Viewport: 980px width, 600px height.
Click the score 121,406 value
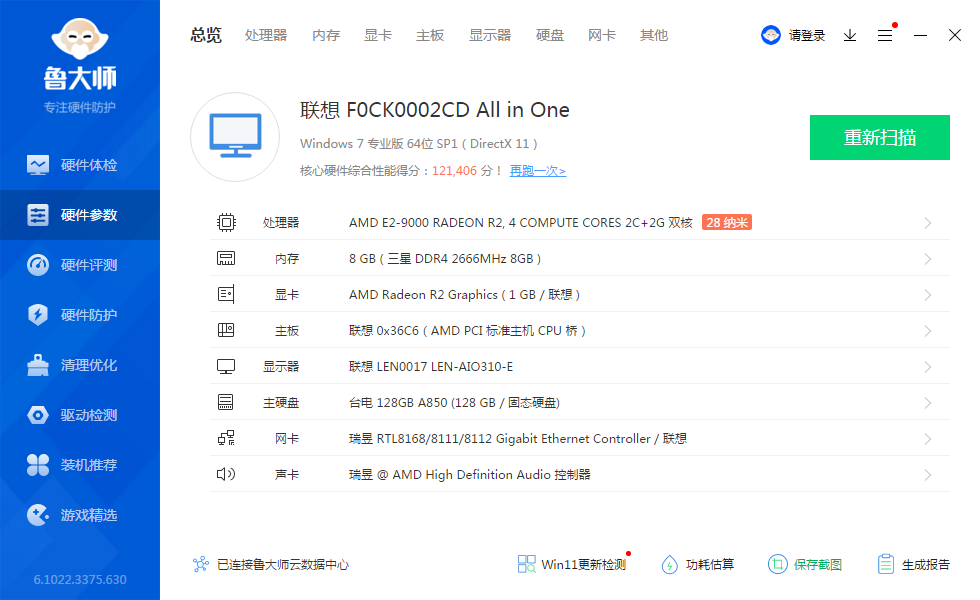click(454, 171)
